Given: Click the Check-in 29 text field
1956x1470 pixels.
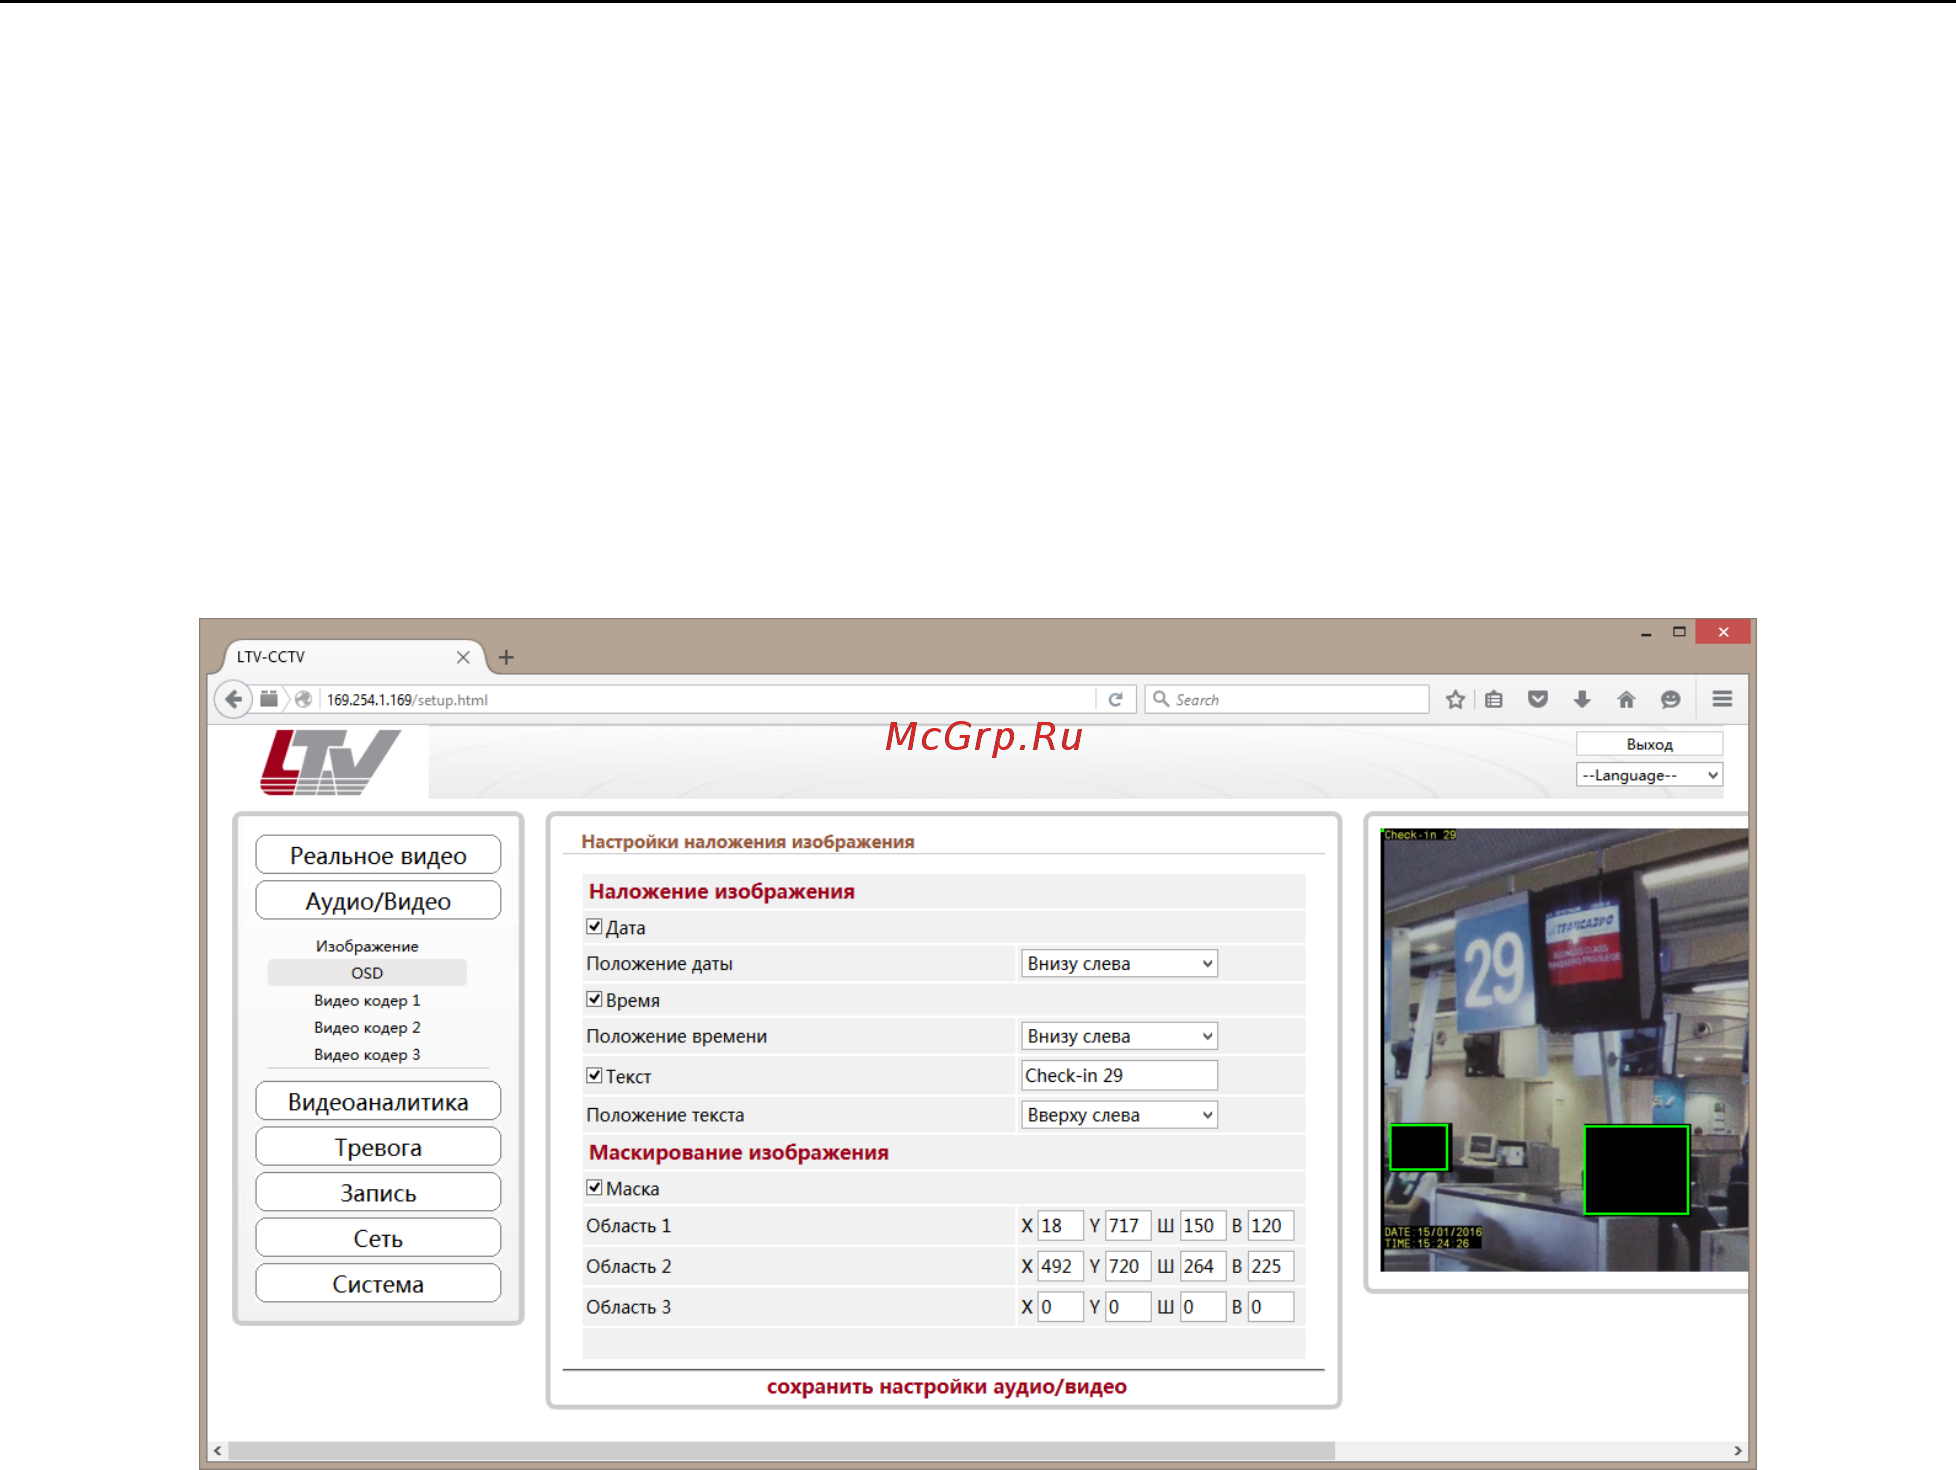Looking at the screenshot, I should pos(1119,1075).
